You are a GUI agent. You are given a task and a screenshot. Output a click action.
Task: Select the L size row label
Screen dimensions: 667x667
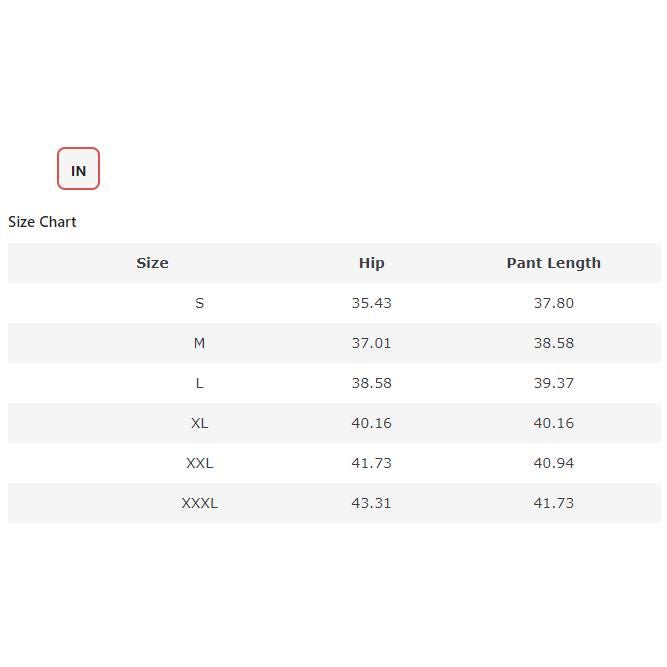(199, 383)
